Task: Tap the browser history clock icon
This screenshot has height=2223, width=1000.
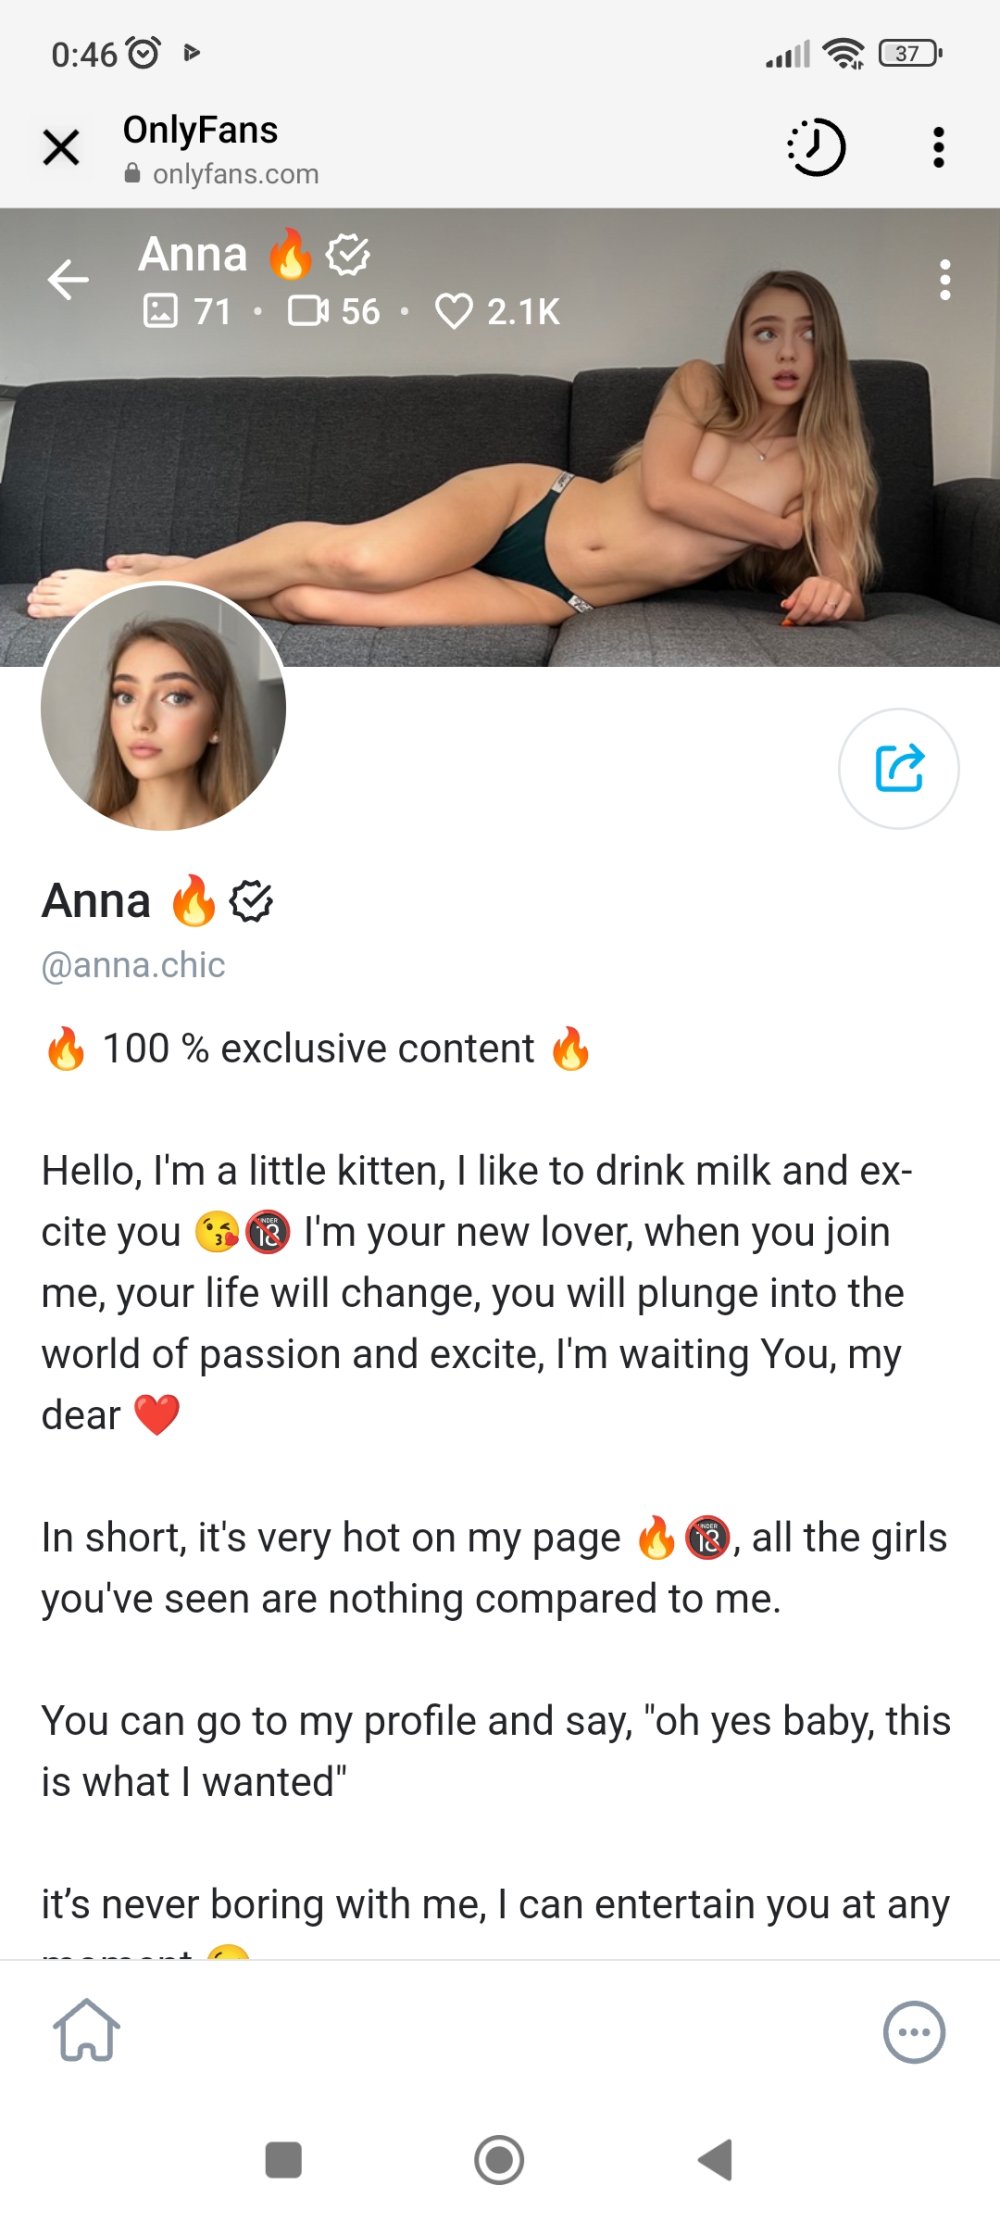Action: coord(816,148)
